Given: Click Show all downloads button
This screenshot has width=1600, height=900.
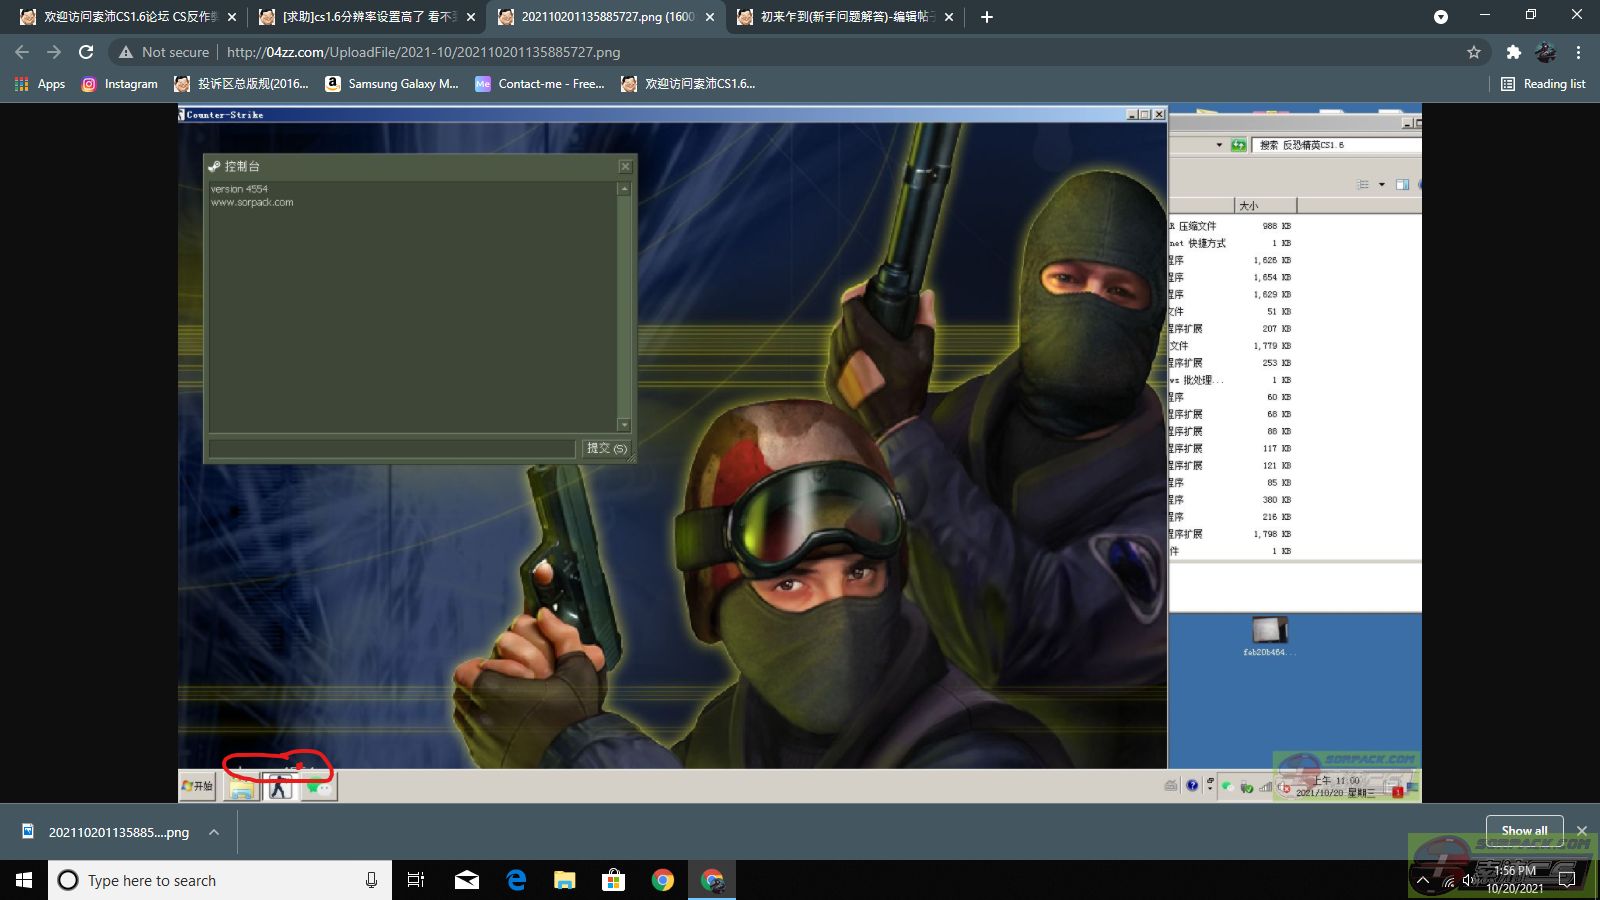Looking at the screenshot, I should (1524, 831).
